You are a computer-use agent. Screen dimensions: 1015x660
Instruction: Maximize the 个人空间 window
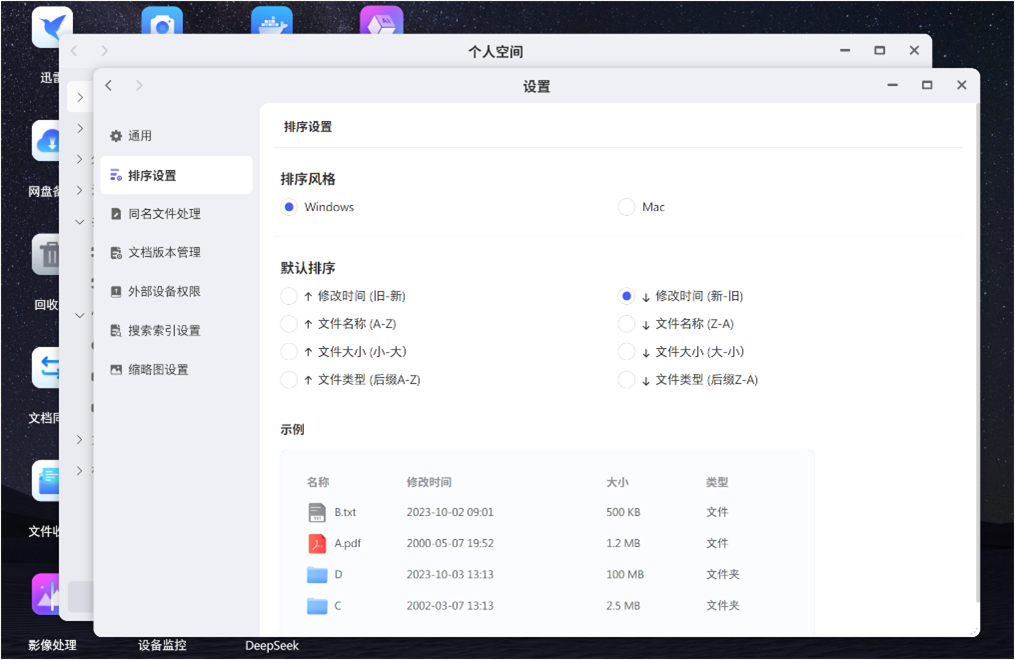click(x=880, y=50)
